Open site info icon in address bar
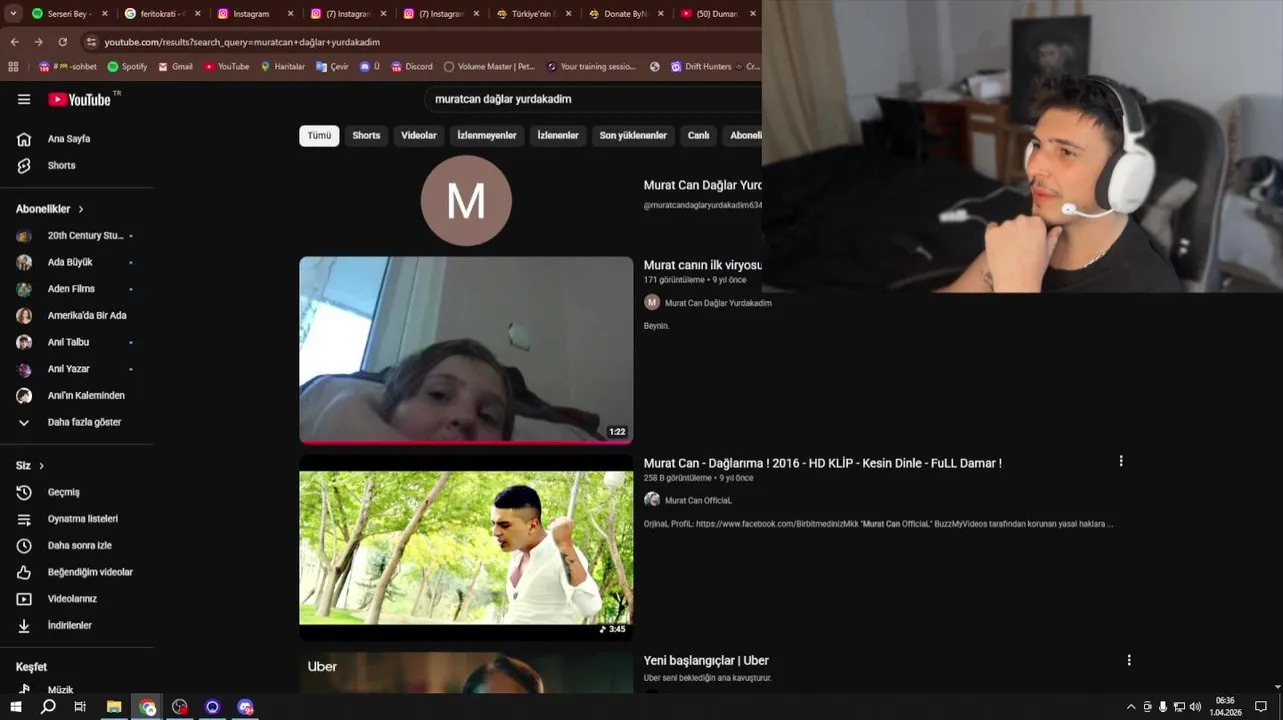The image size is (1283, 720). 91,42
